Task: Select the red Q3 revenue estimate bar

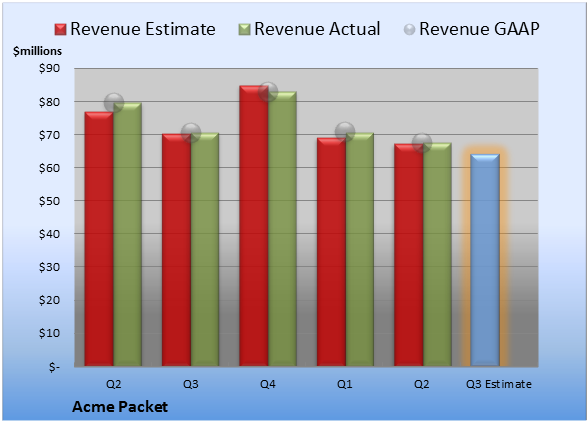Action: pos(176,250)
